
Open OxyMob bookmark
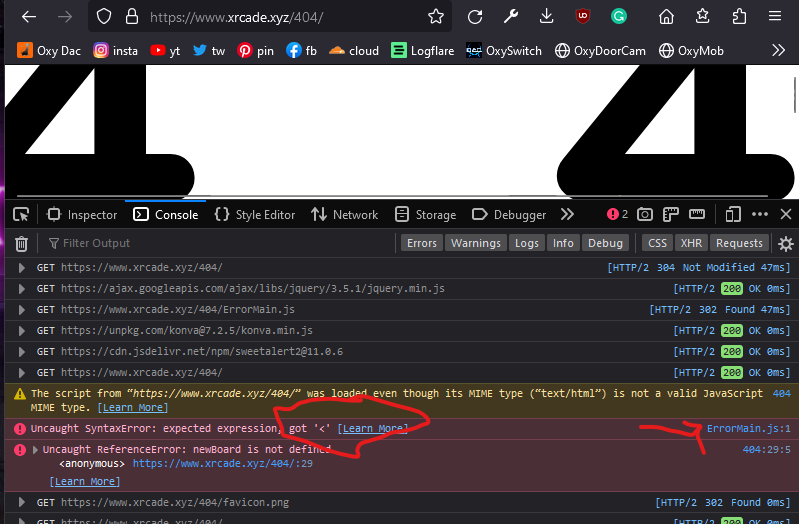(x=691, y=50)
